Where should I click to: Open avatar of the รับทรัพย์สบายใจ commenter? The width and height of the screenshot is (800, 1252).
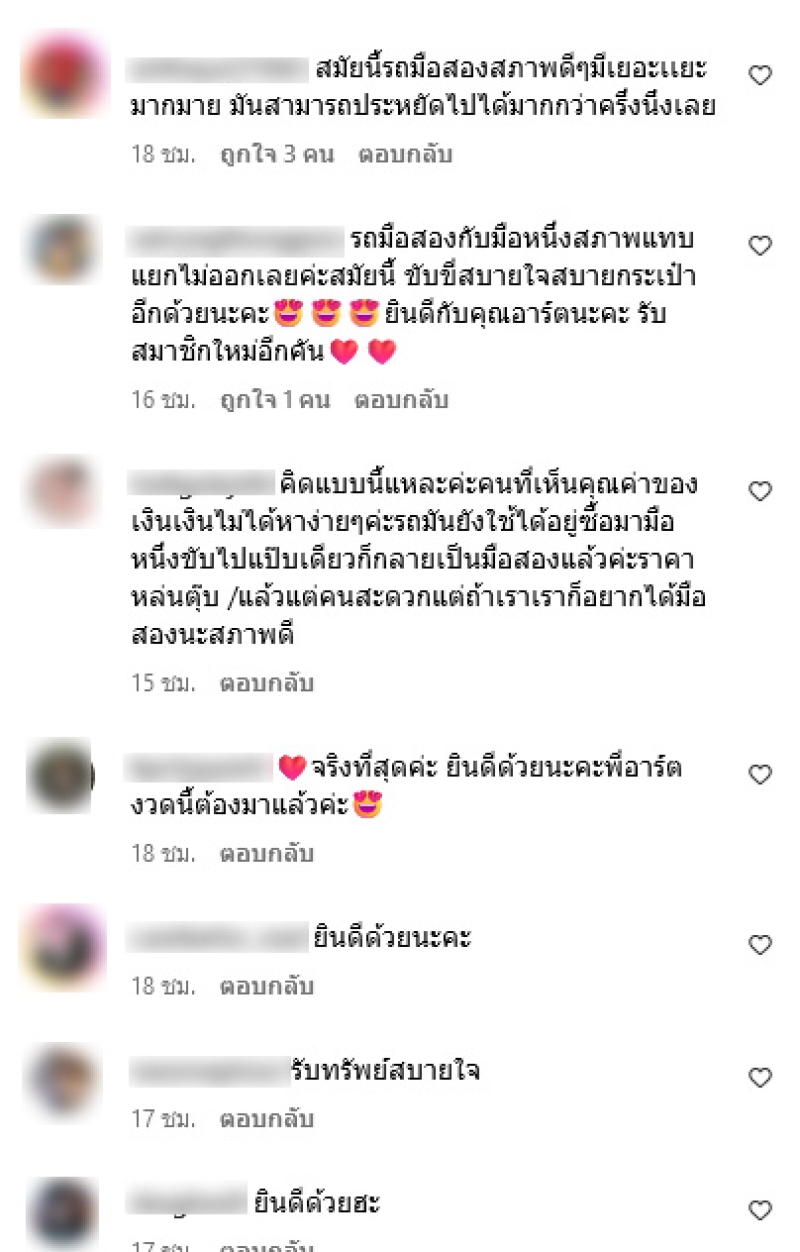tap(63, 1080)
